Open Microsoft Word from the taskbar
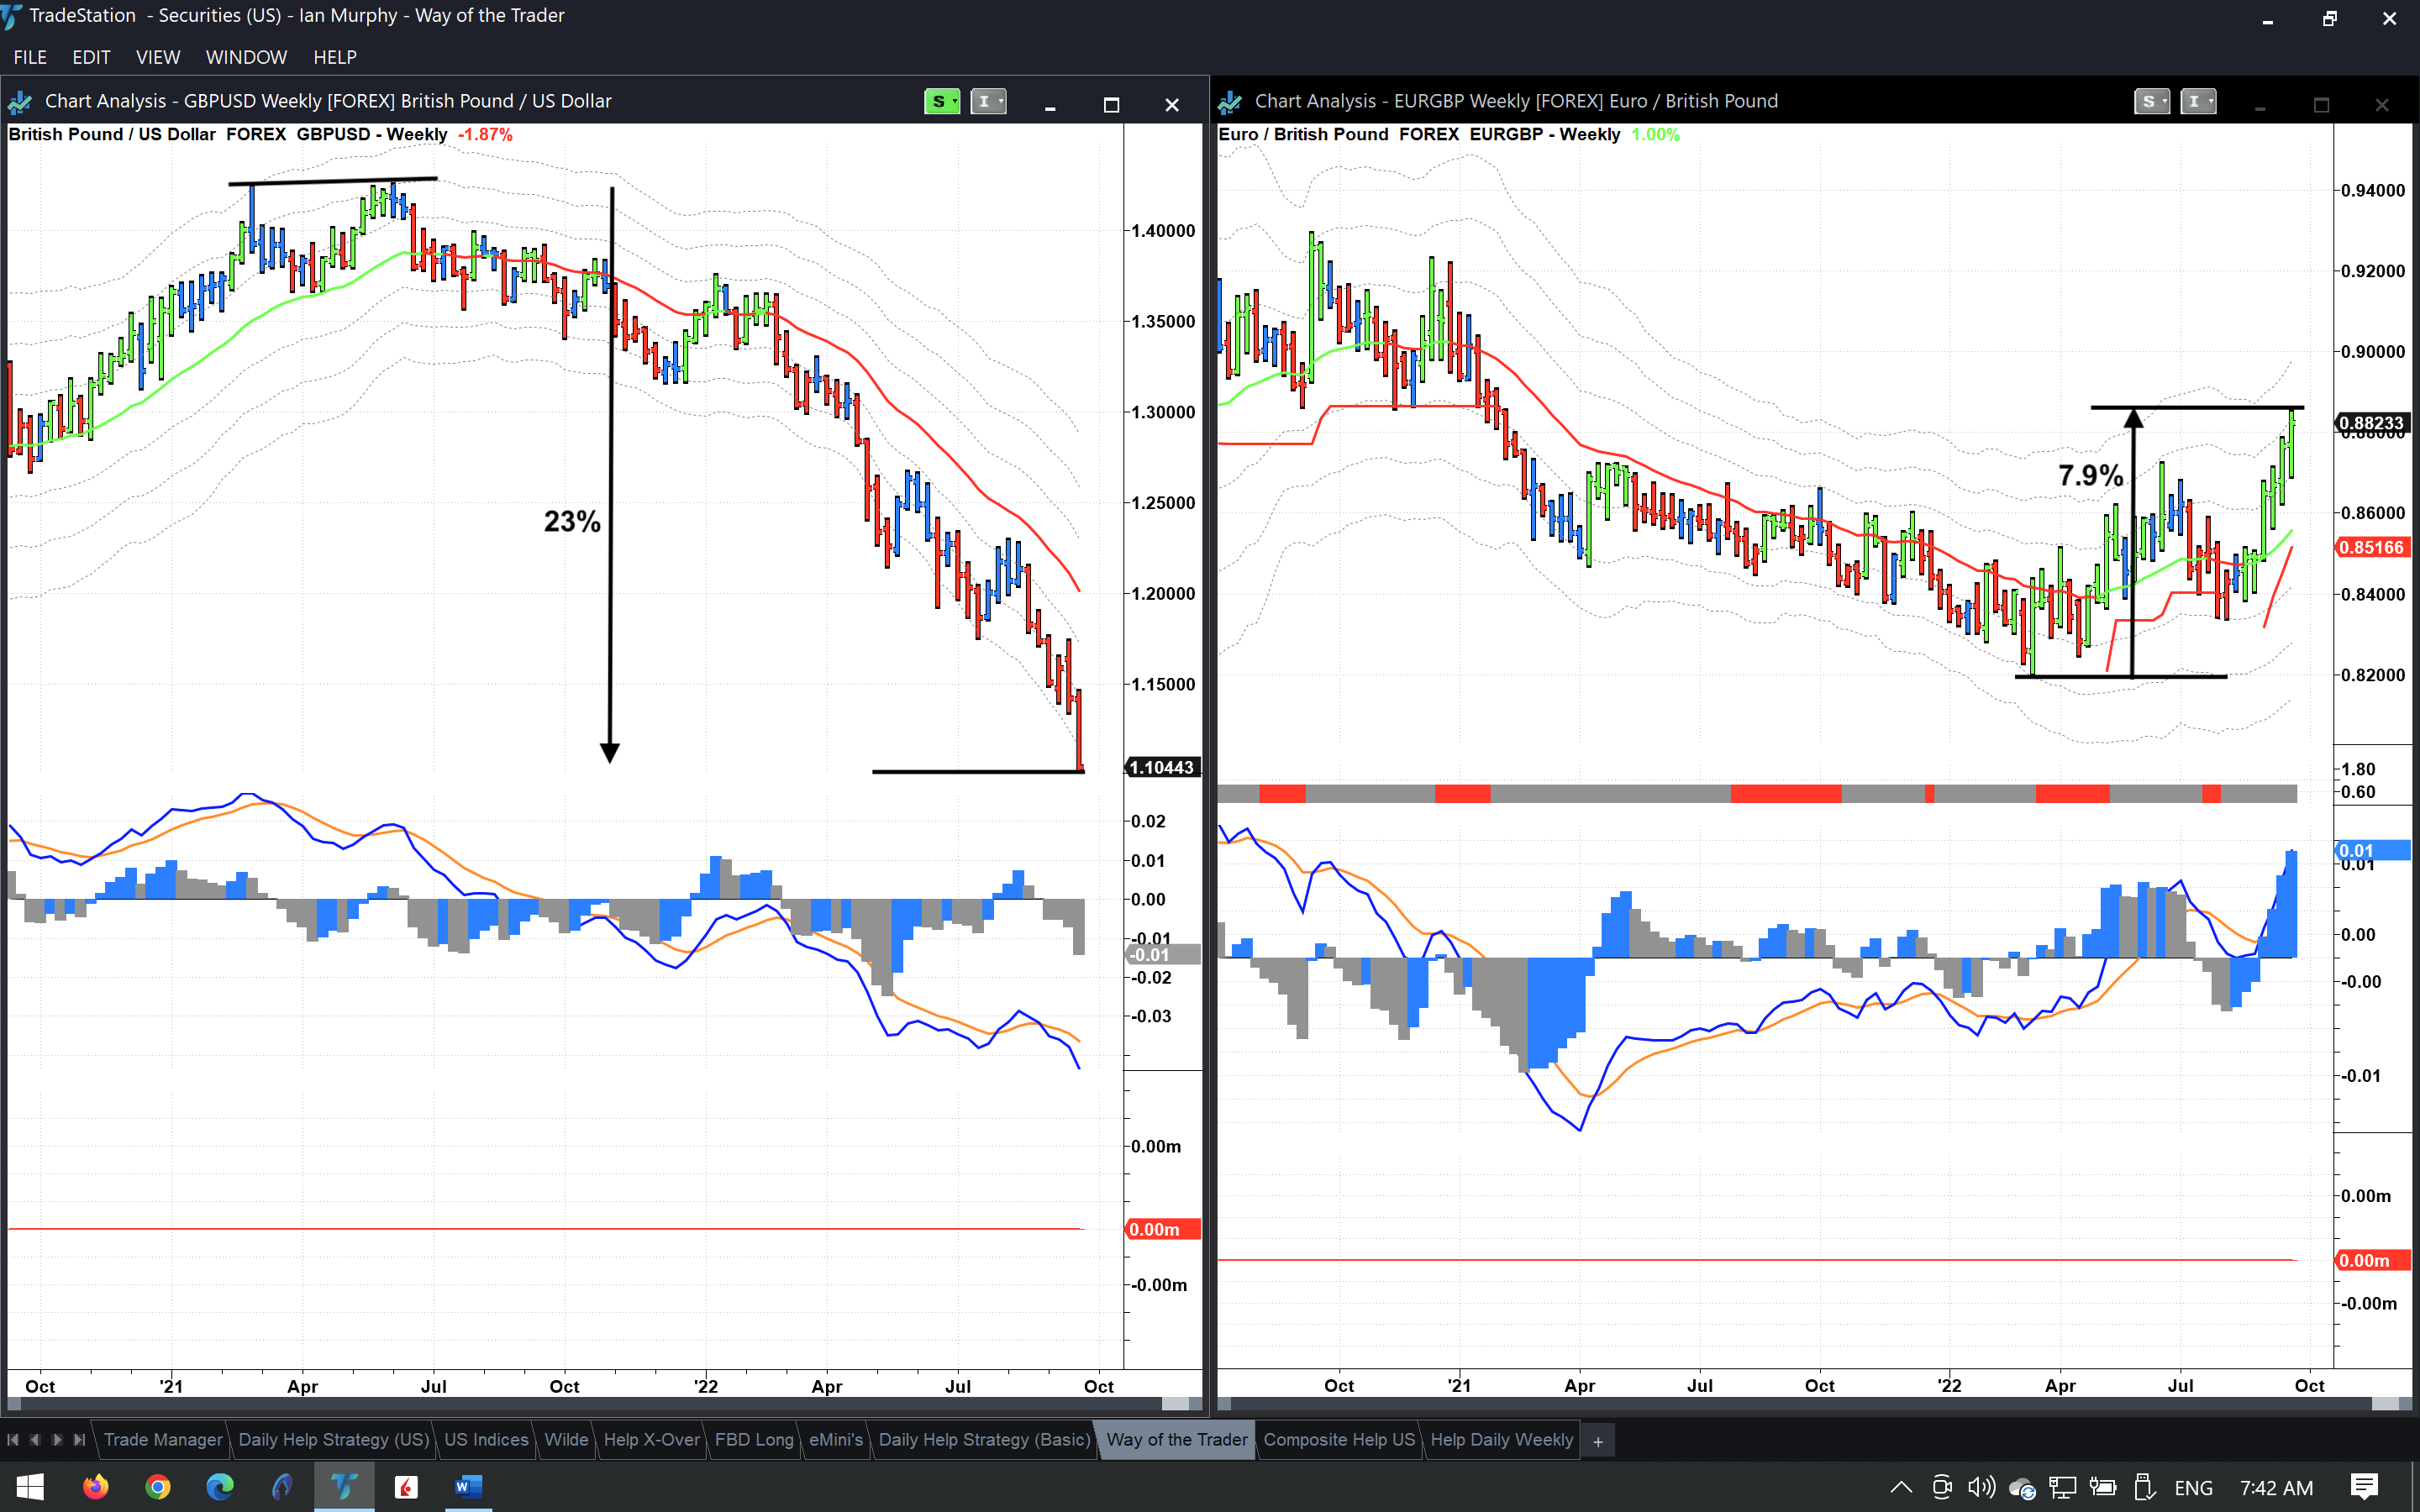 tap(467, 1487)
